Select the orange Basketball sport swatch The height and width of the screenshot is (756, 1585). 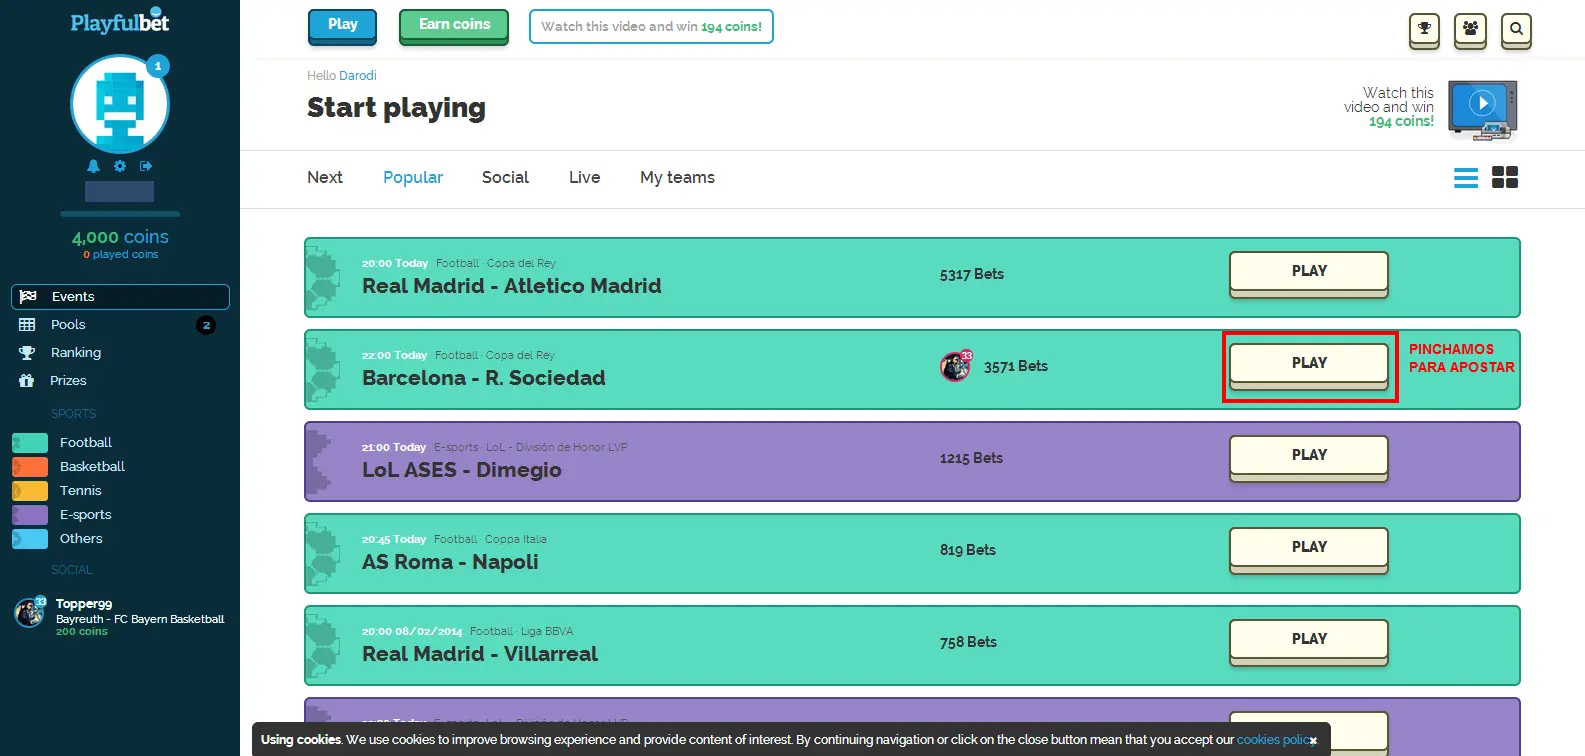(x=30, y=467)
